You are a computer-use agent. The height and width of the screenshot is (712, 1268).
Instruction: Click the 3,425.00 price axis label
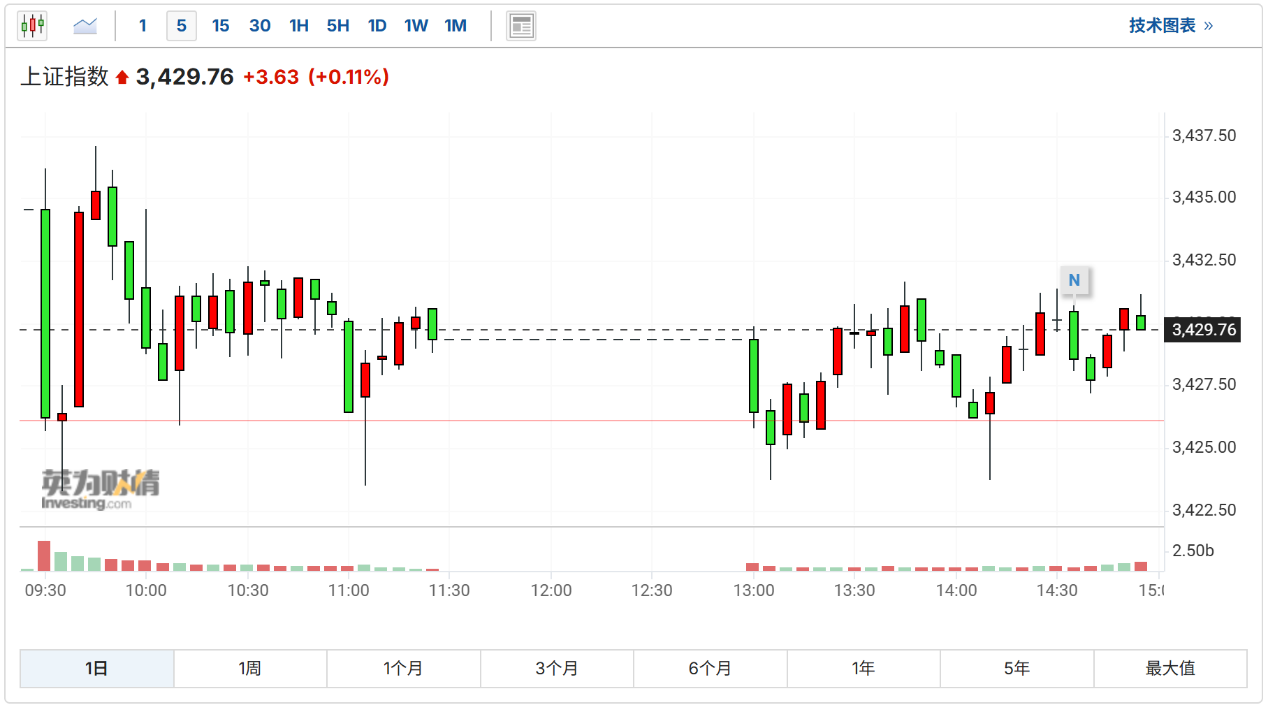coord(1204,447)
